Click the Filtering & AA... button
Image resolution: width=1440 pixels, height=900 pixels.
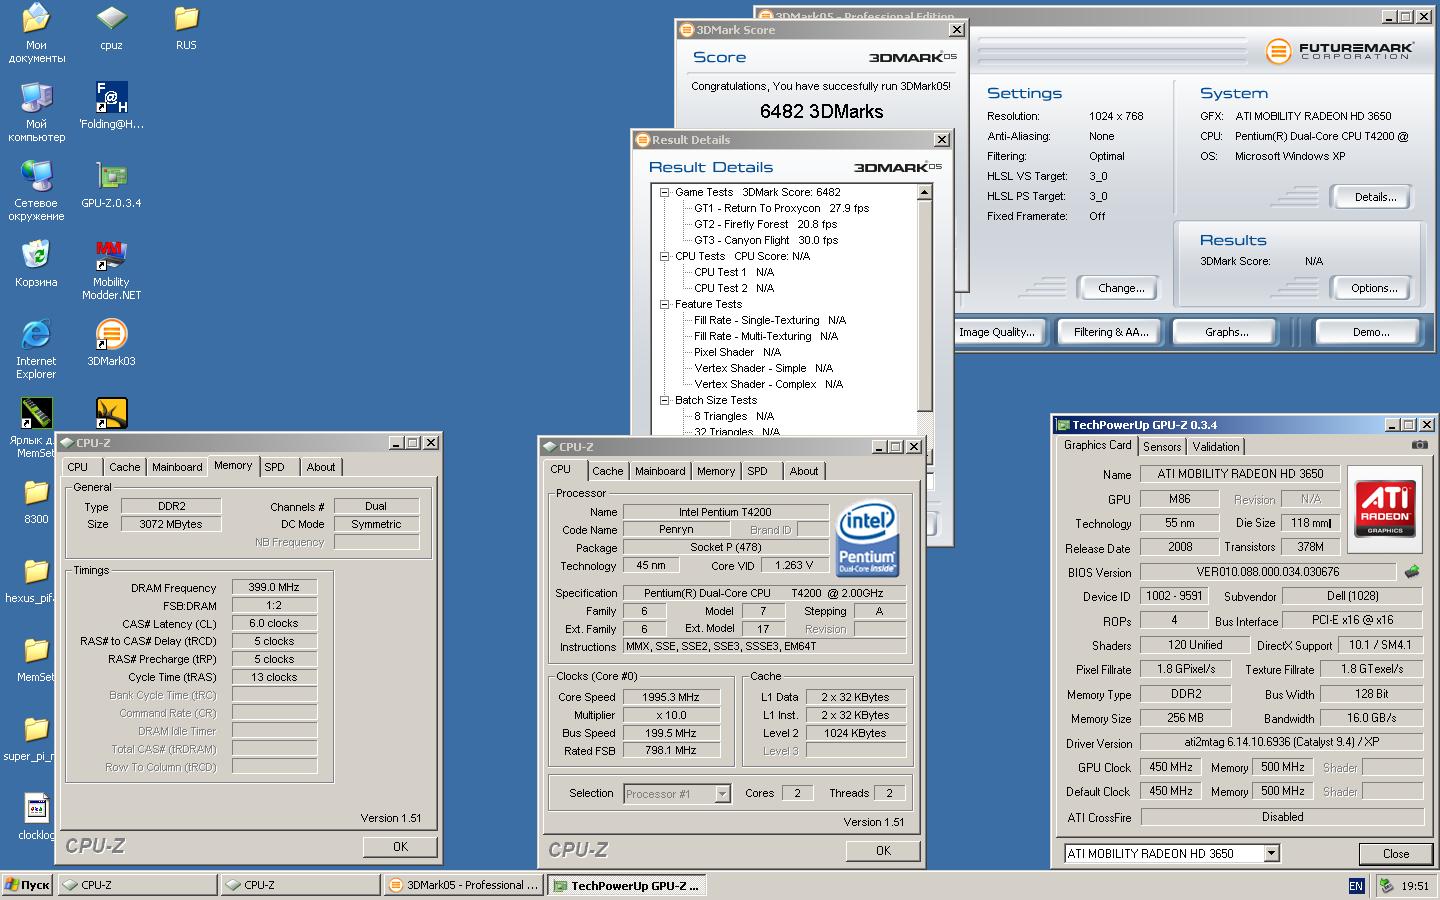[1111, 332]
